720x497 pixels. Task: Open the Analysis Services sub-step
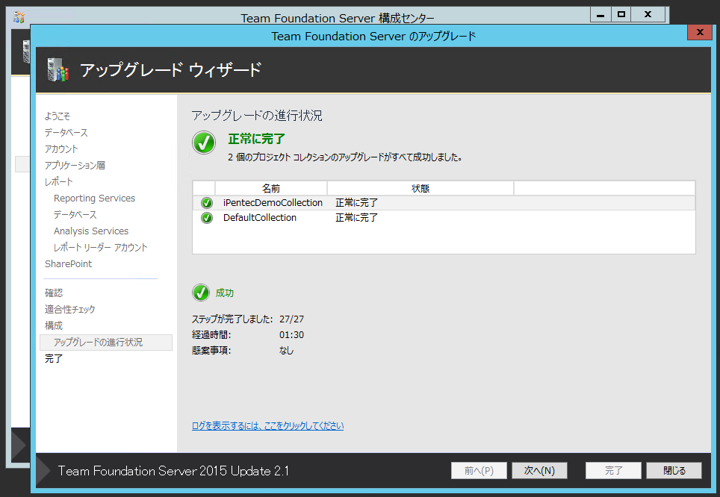[91, 231]
